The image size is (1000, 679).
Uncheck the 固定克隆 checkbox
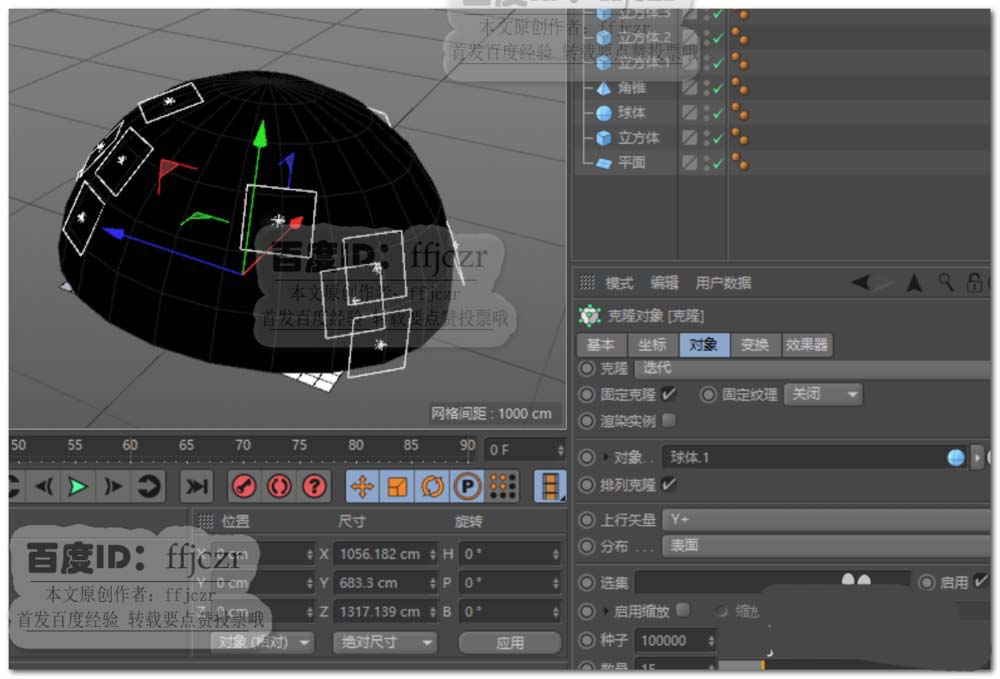tap(669, 394)
